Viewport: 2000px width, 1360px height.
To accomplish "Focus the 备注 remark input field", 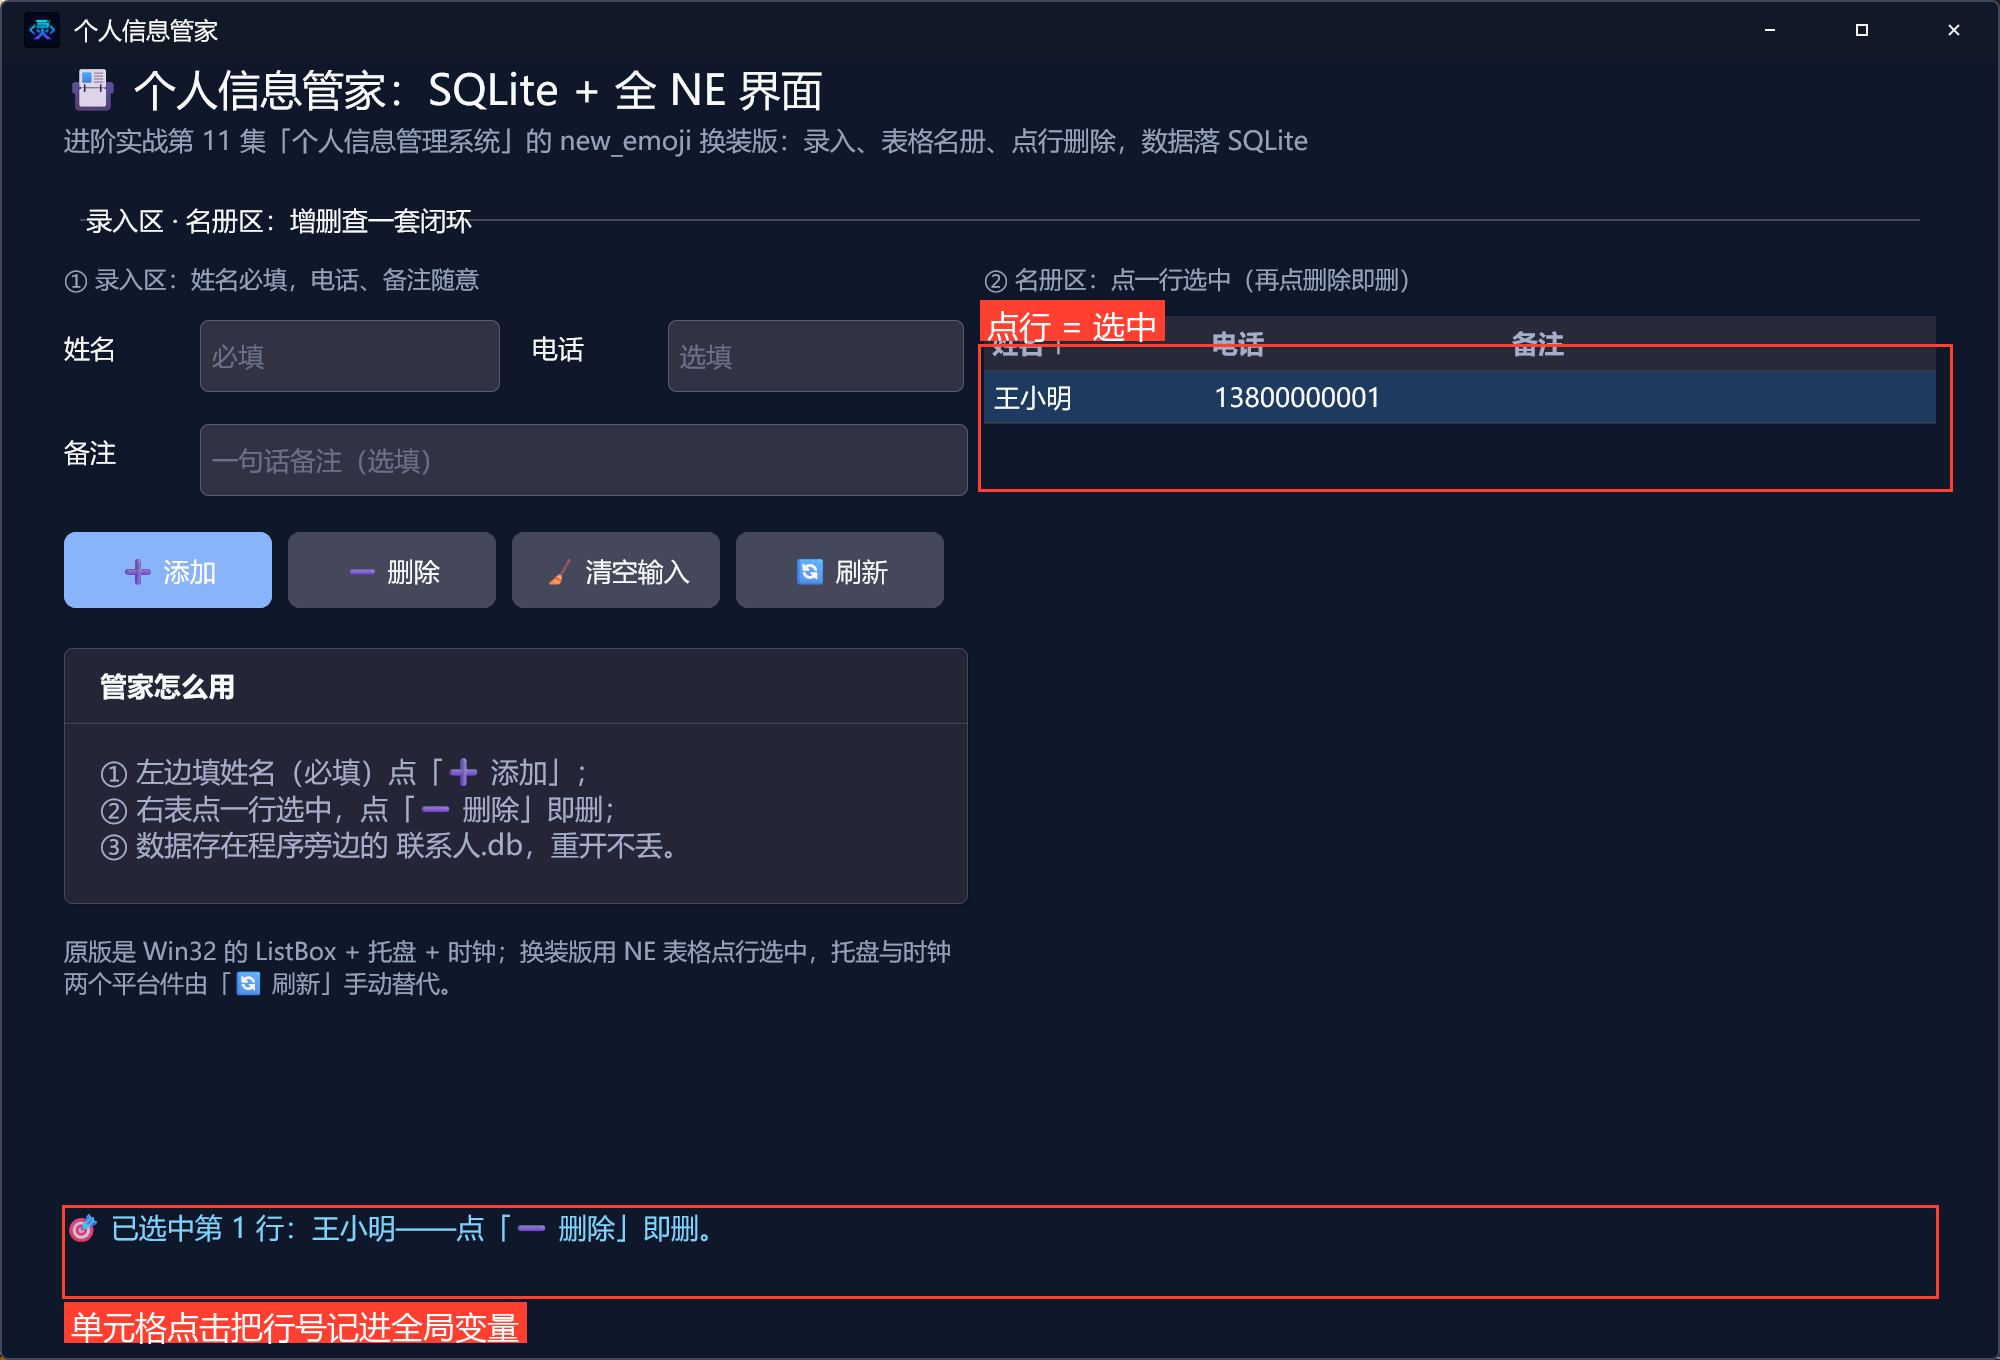I will point(584,460).
